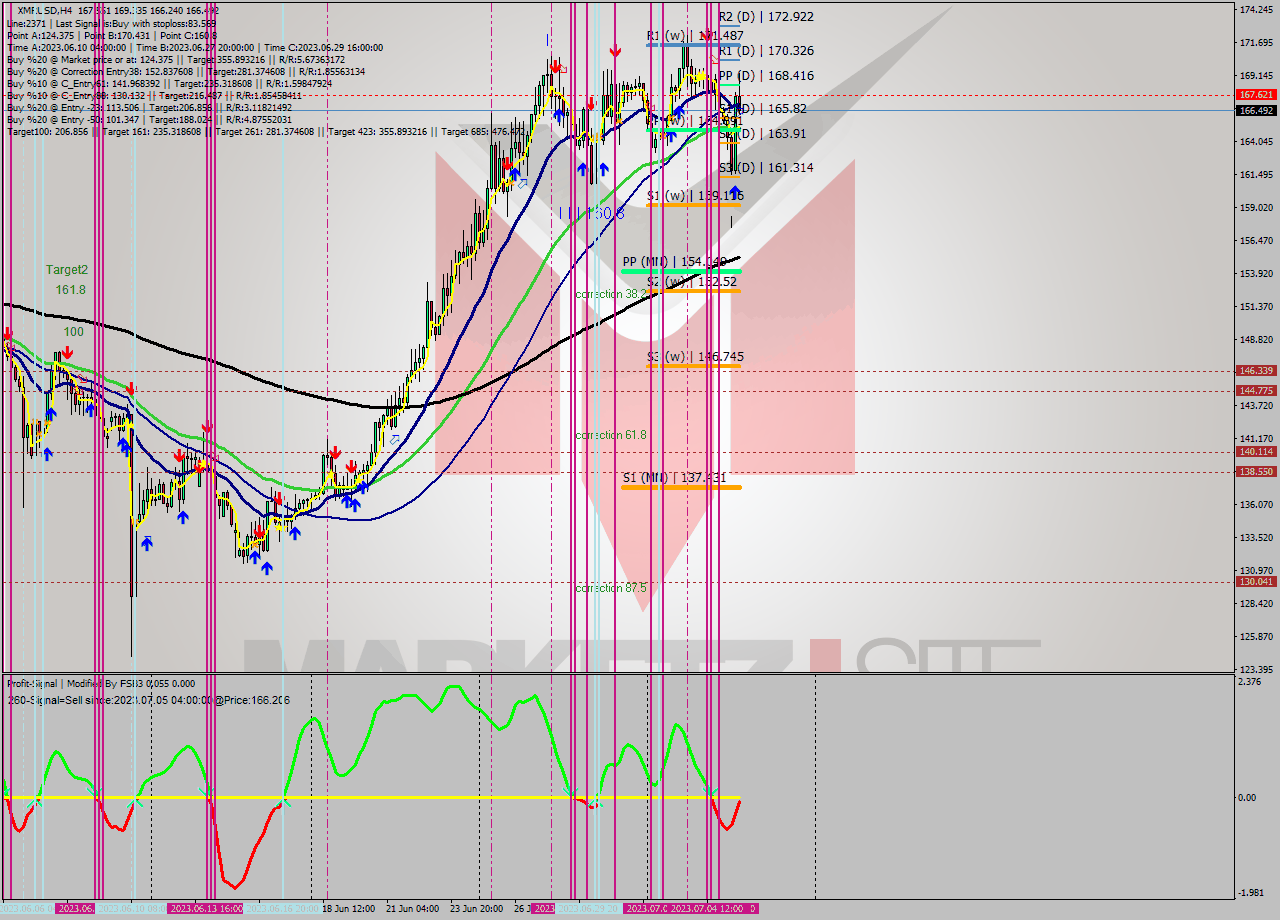Click the green Target2 label
The height and width of the screenshot is (920, 1280).
click(66, 270)
